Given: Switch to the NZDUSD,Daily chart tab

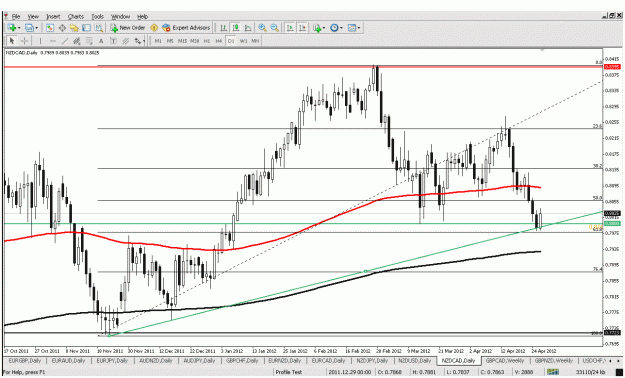Looking at the screenshot, I should pyautogui.click(x=415, y=361).
